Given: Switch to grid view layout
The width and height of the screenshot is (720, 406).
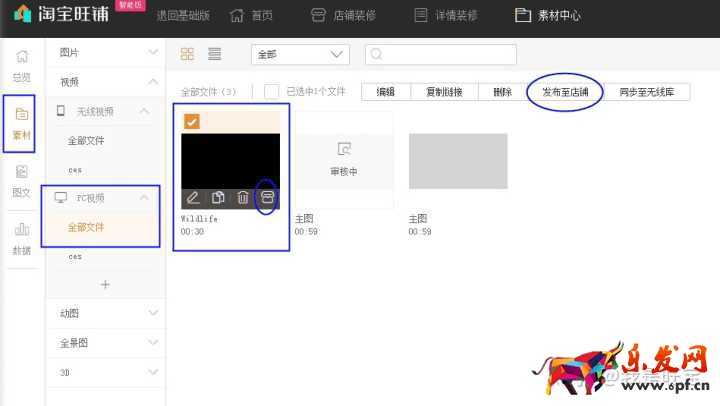Looking at the screenshot, I should (x=188, y=54).
